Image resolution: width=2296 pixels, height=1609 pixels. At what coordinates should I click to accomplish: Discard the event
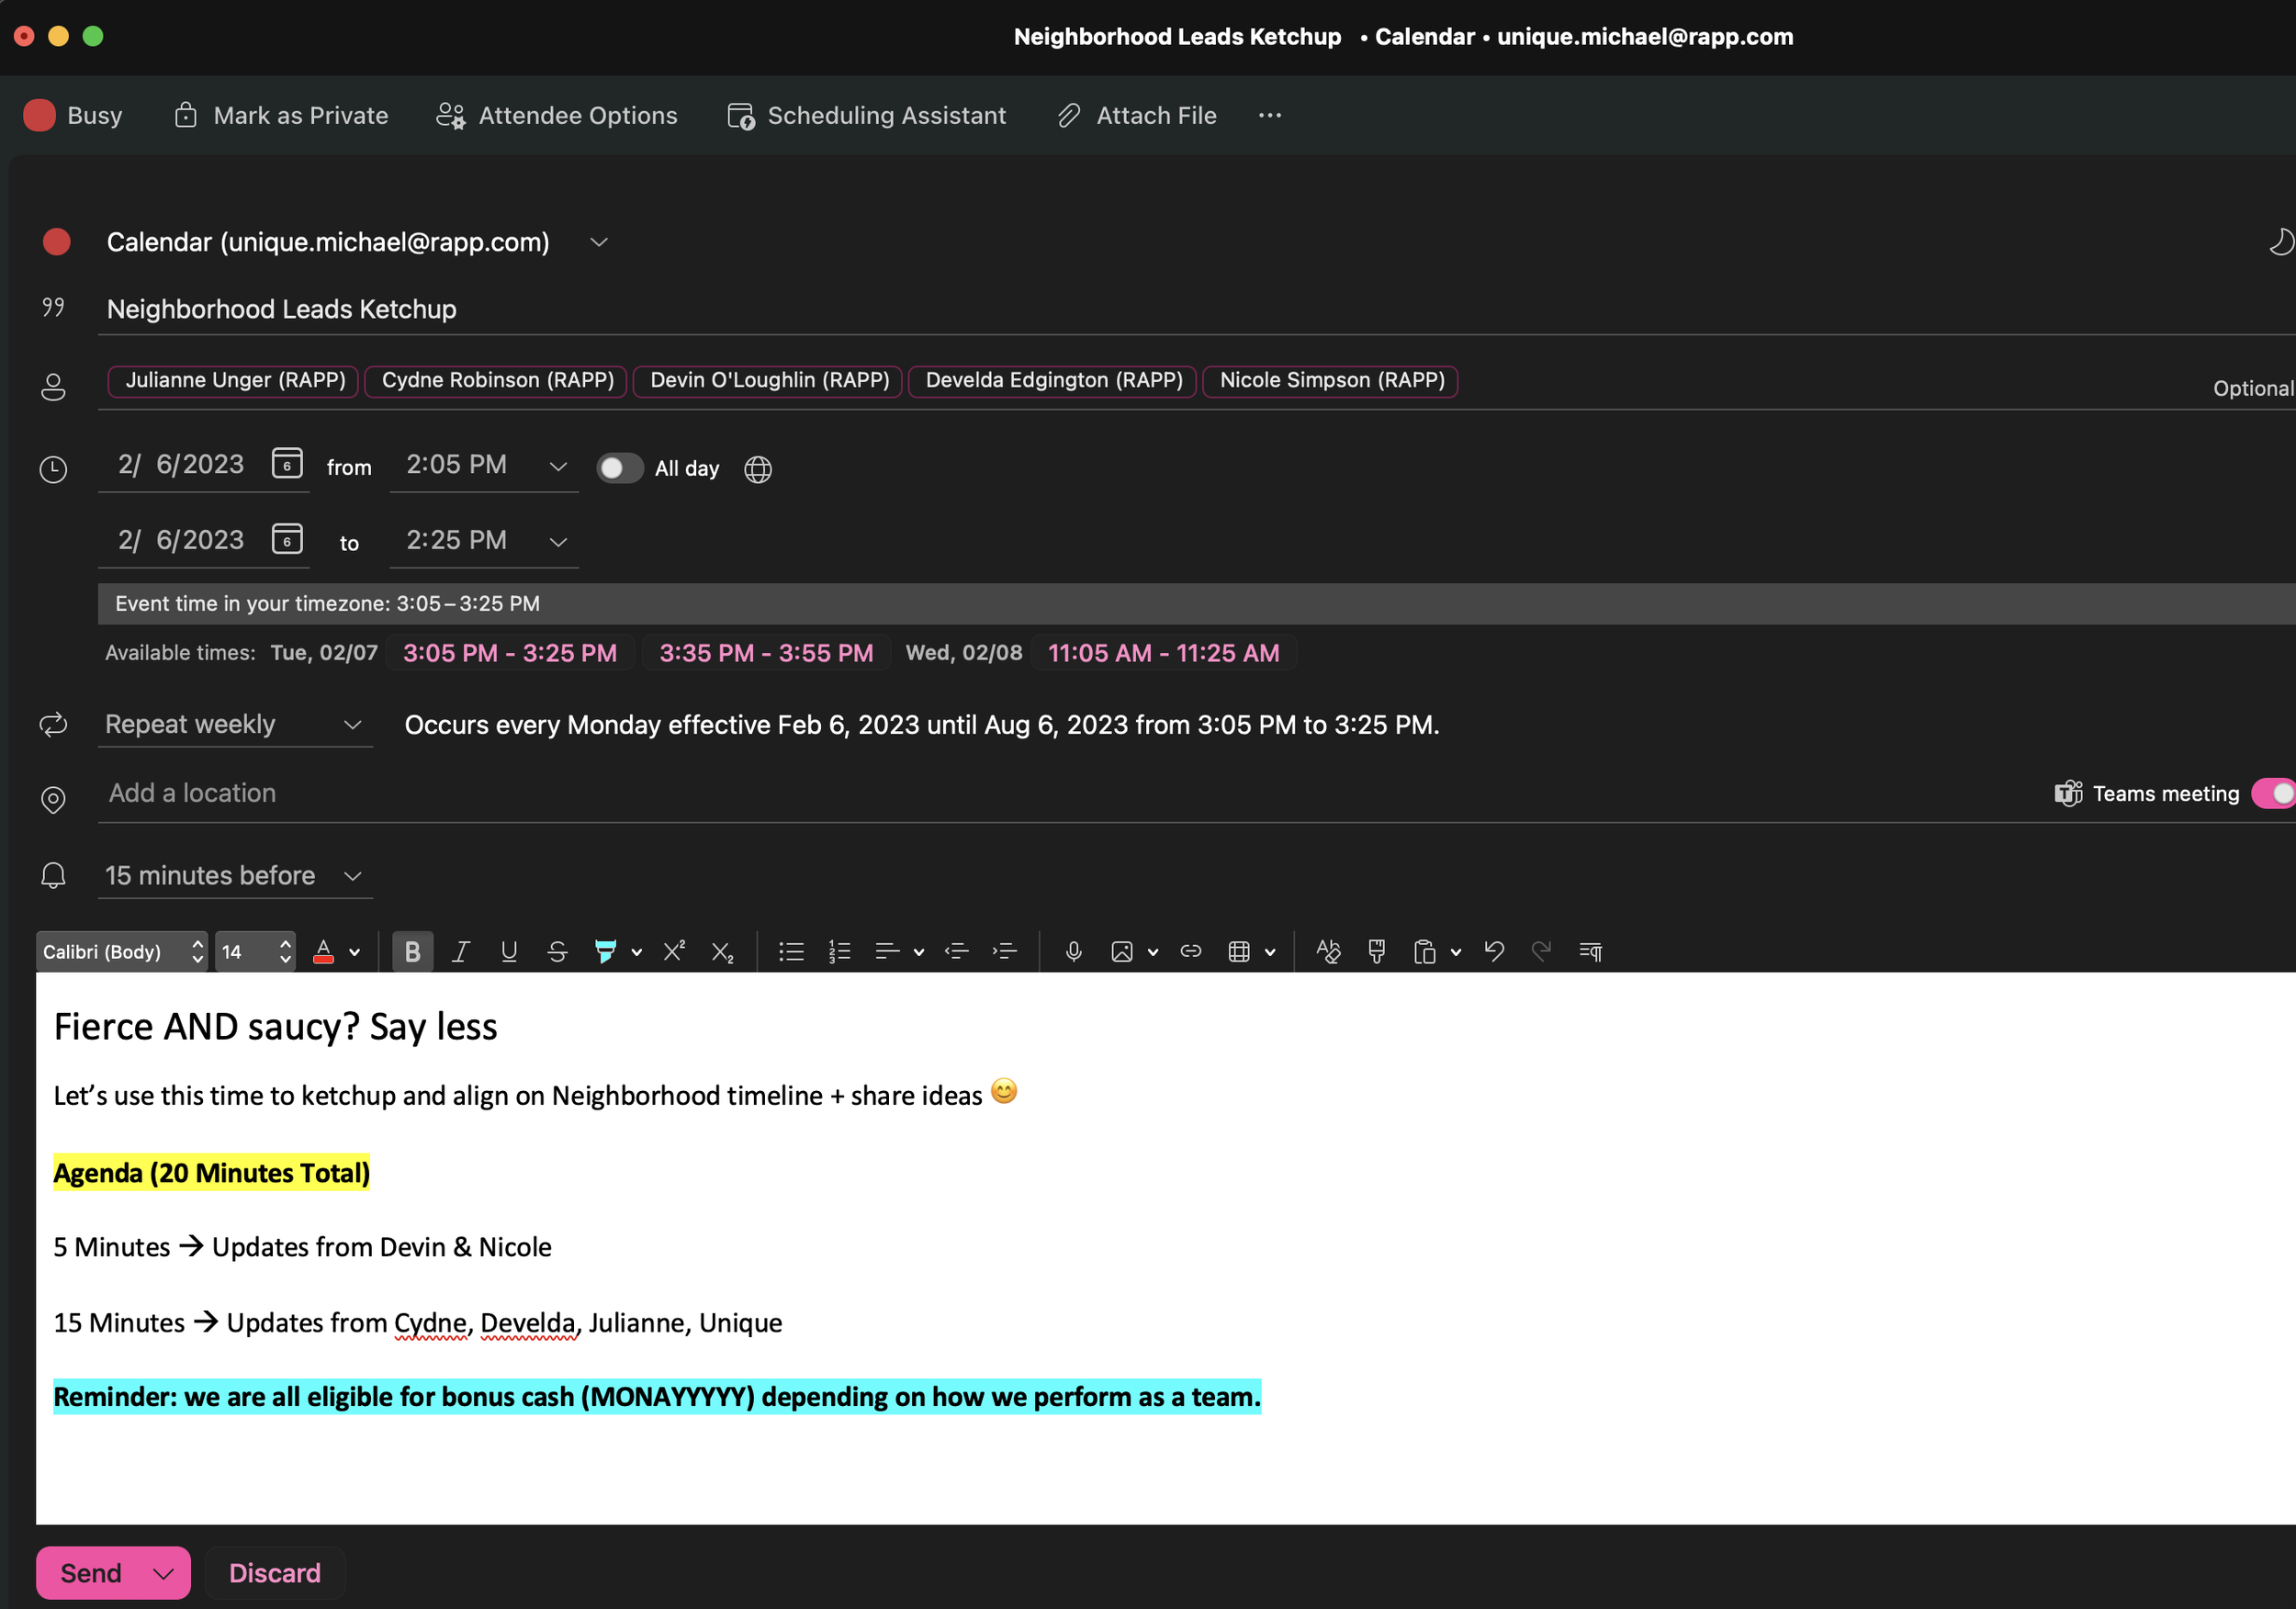point(274,1572)
